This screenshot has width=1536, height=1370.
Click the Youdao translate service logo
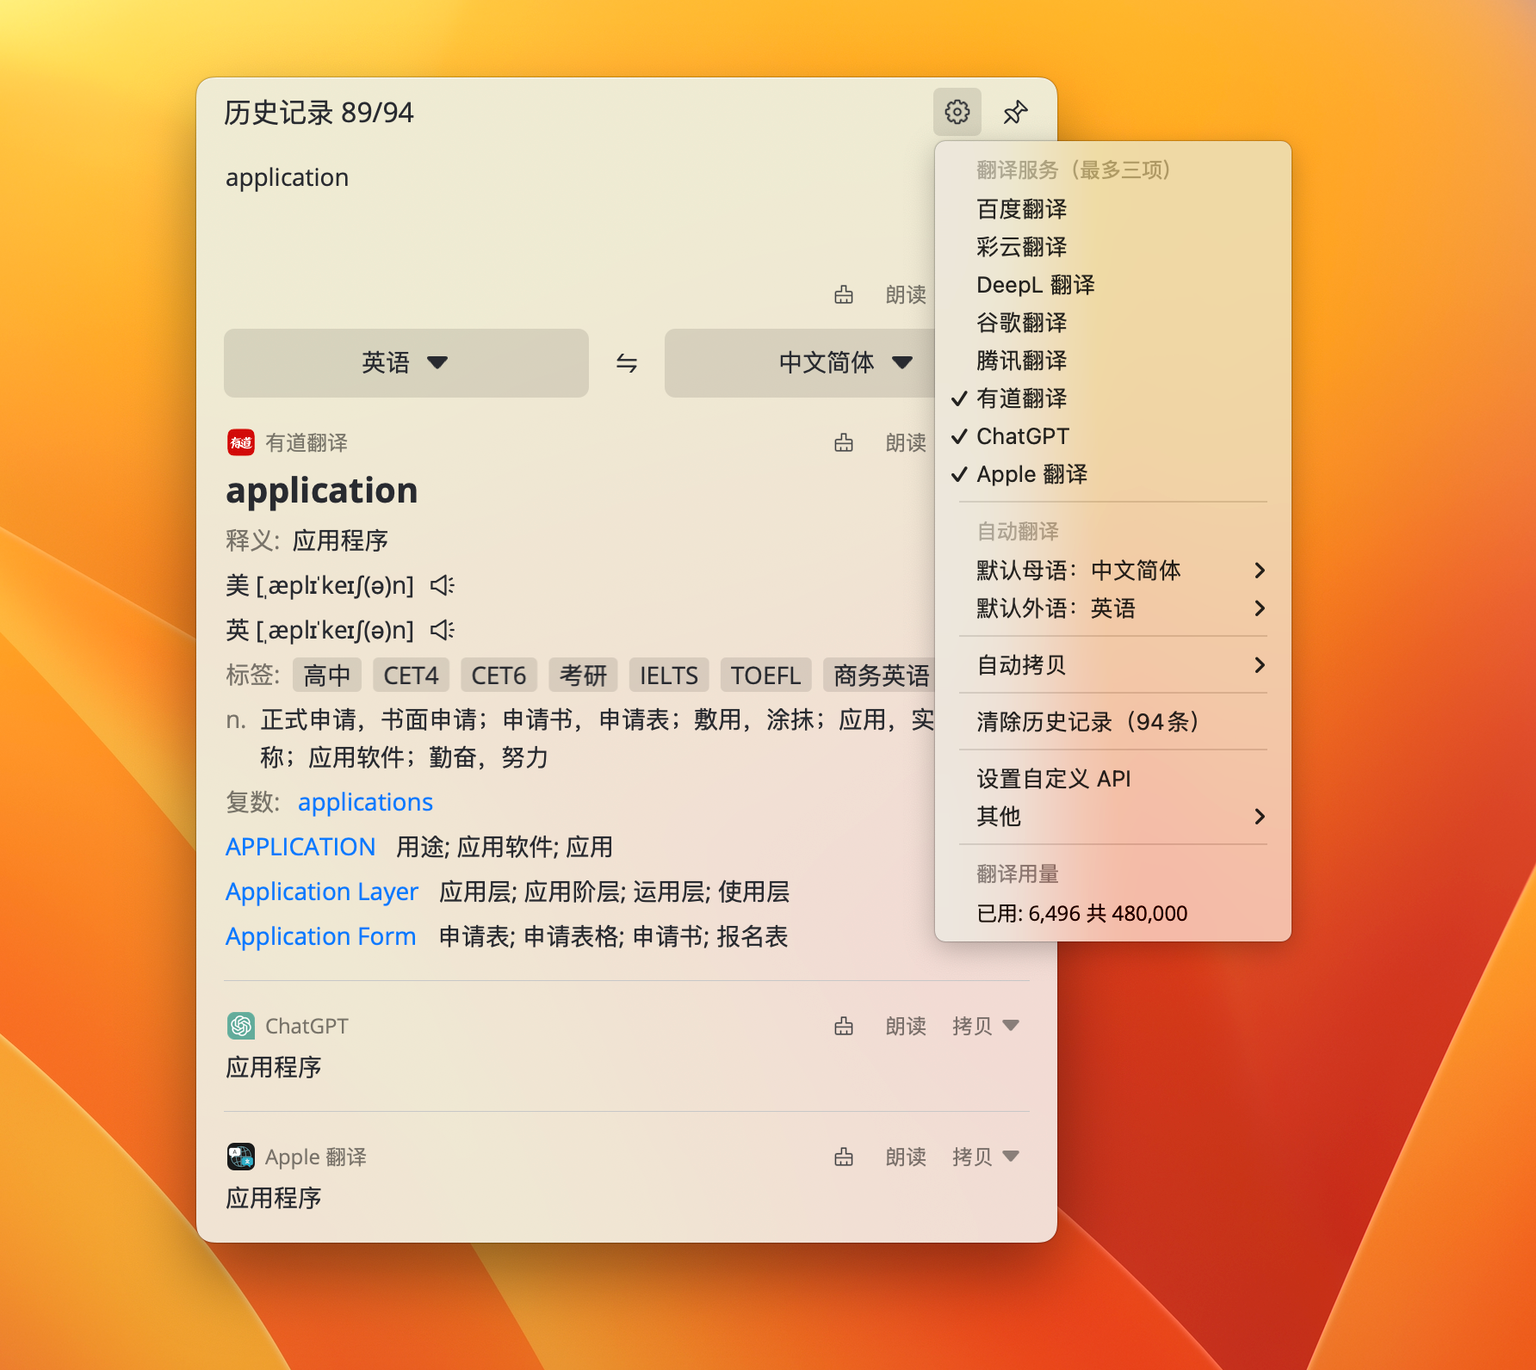[240, 442]
